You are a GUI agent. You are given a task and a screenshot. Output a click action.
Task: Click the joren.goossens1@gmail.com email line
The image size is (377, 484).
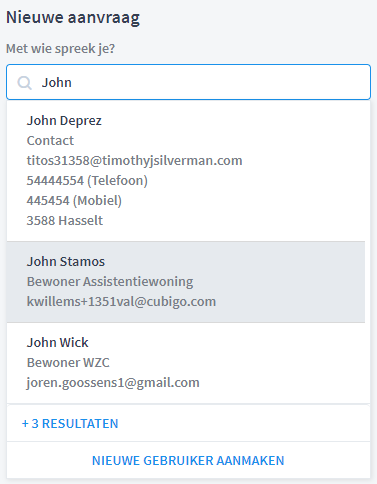click(x=113, y=383)
